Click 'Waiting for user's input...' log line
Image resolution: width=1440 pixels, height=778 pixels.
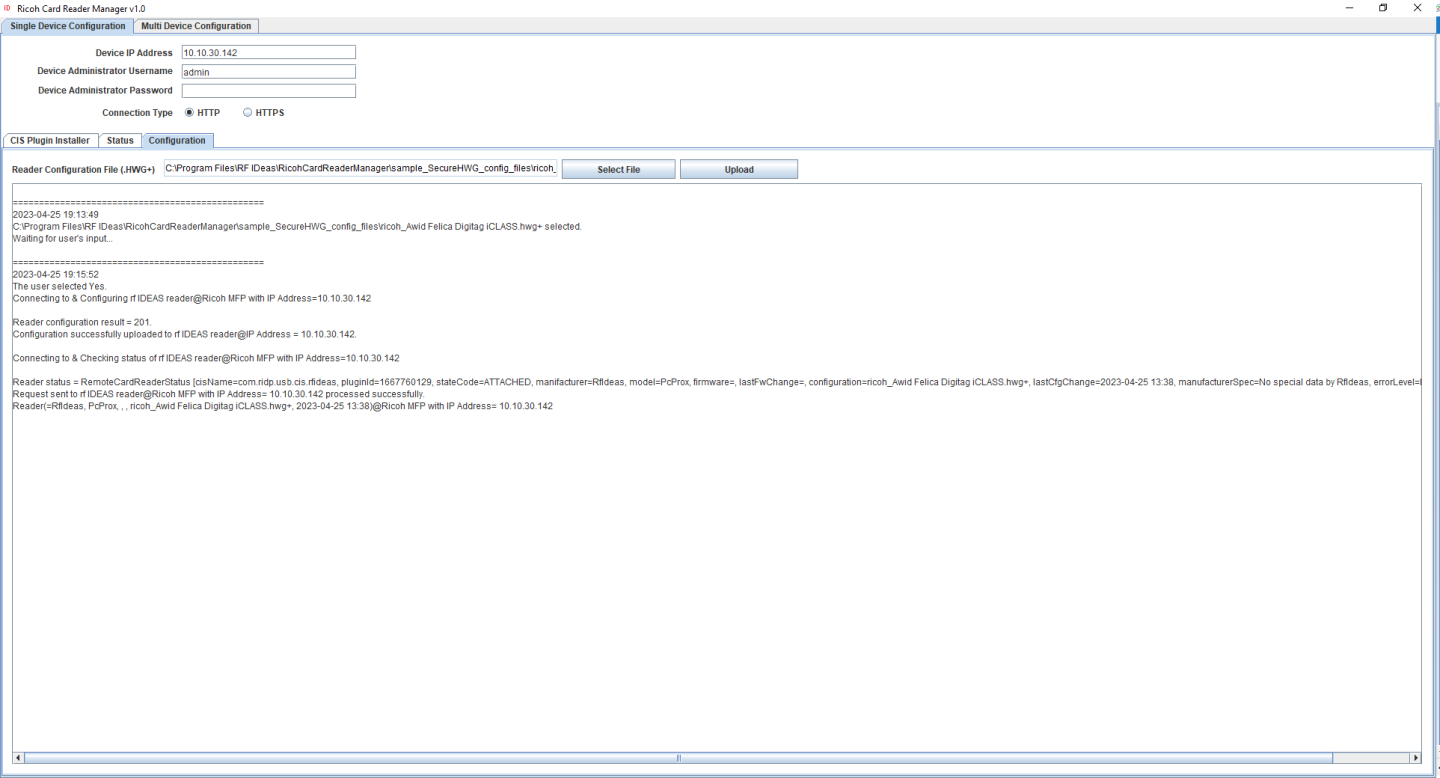pyautogui.click(x=62, y=239)
